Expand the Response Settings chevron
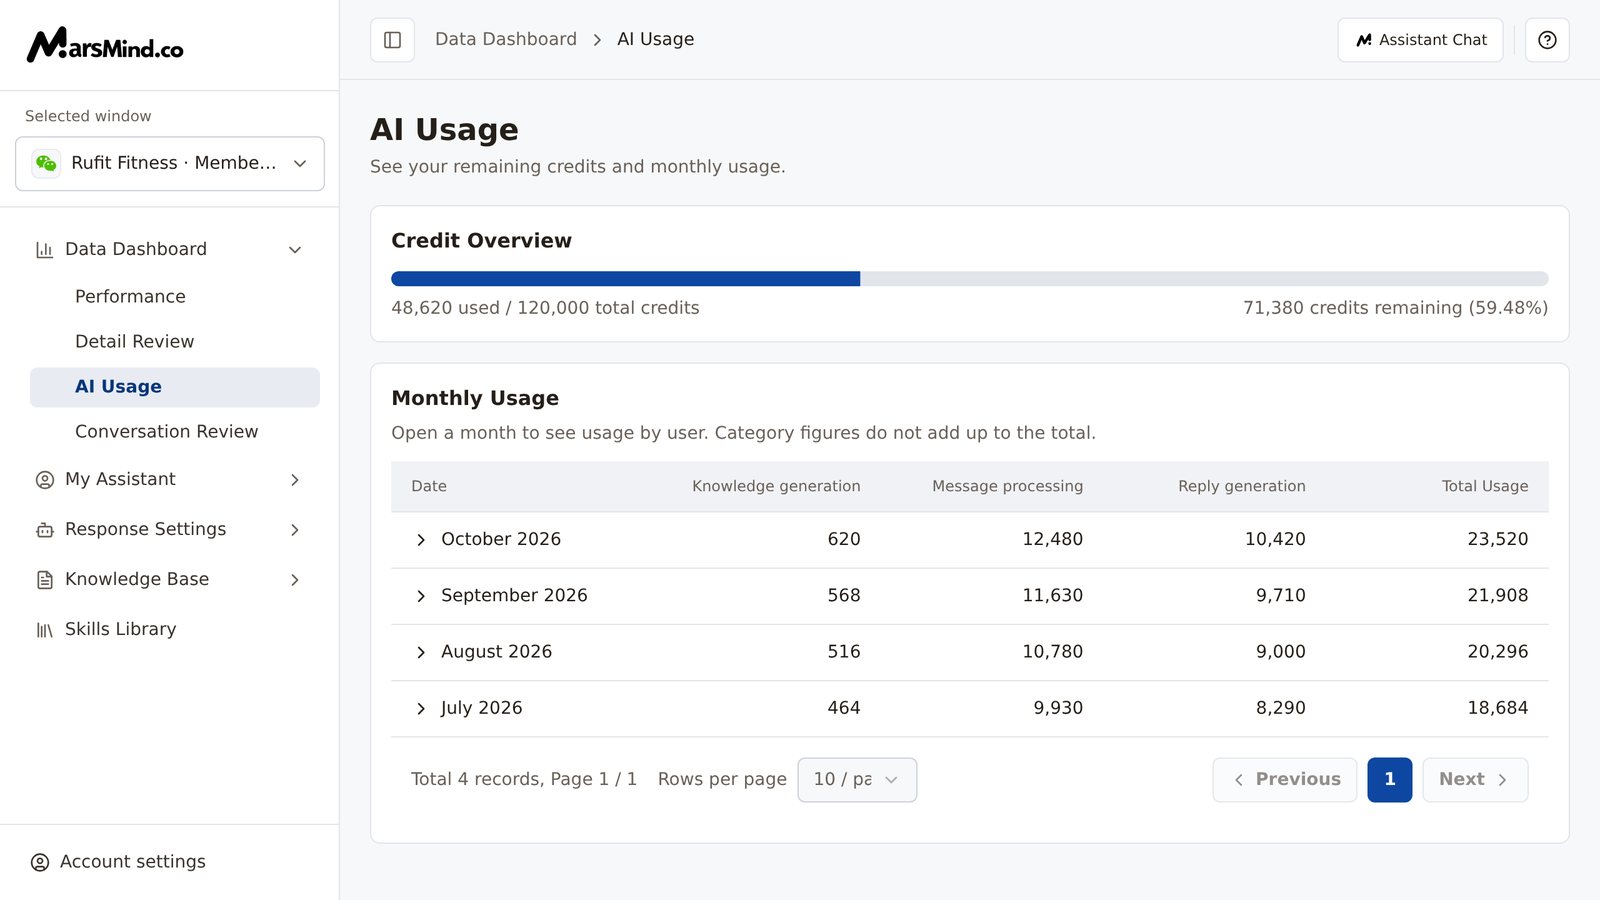 tap(295, 530)
